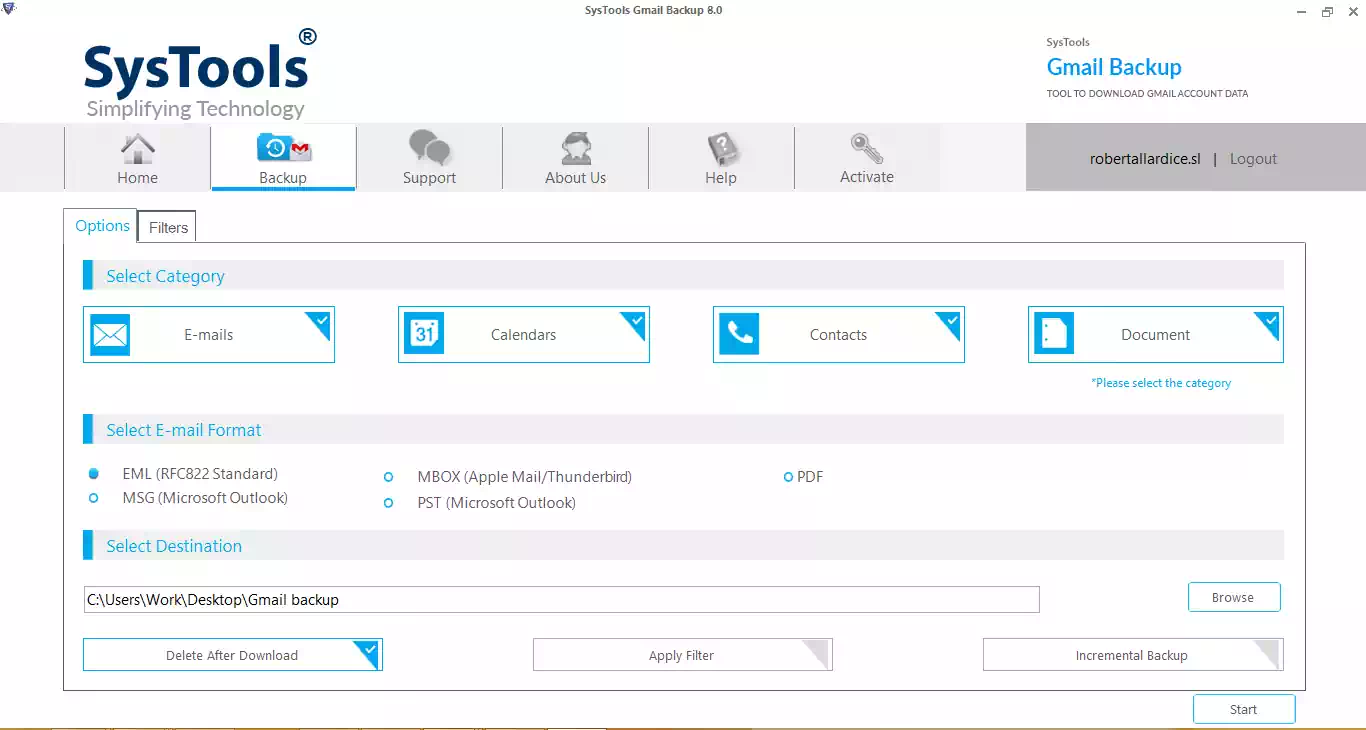Choose PDF as e-mail format

tap(788, 478)
